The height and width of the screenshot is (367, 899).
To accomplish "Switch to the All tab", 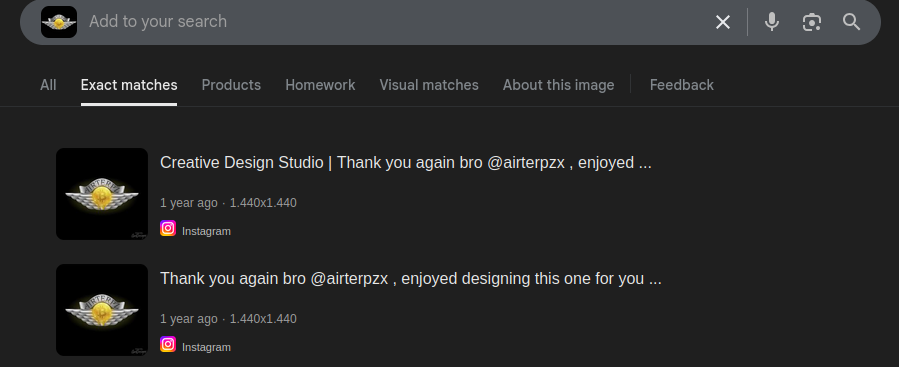I will point(48,85).
